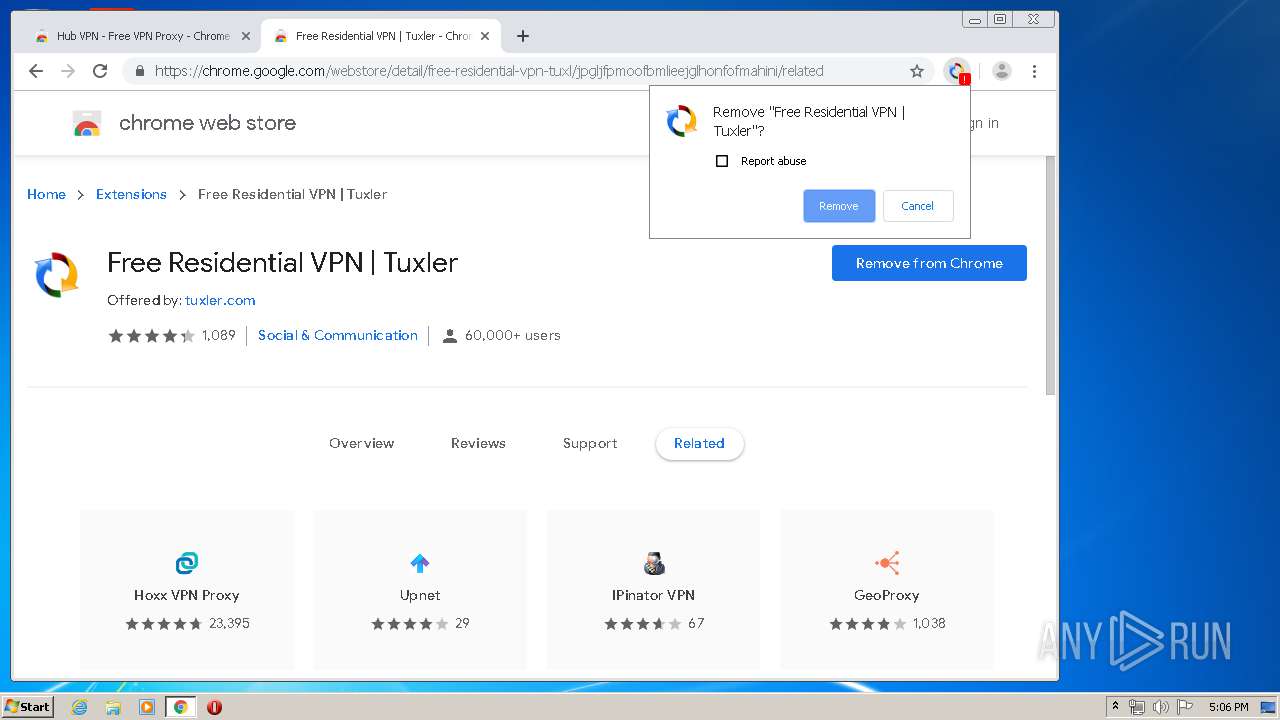Click the Hoxx VPN Proxy icon
The image size is (1280, 720).
(x=186, y=563)
